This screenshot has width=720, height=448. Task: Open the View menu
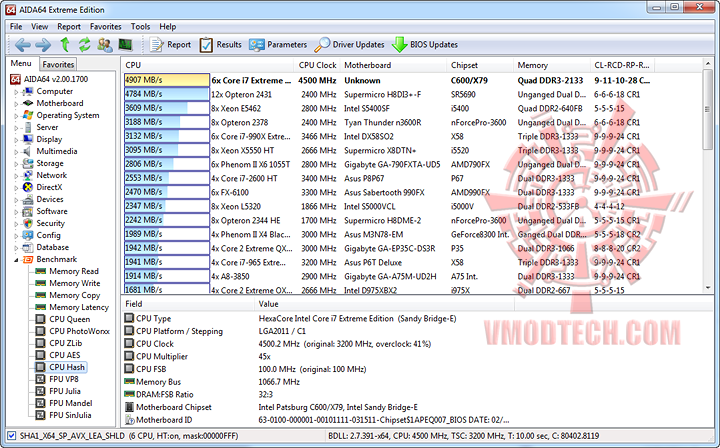coord(39,27)
